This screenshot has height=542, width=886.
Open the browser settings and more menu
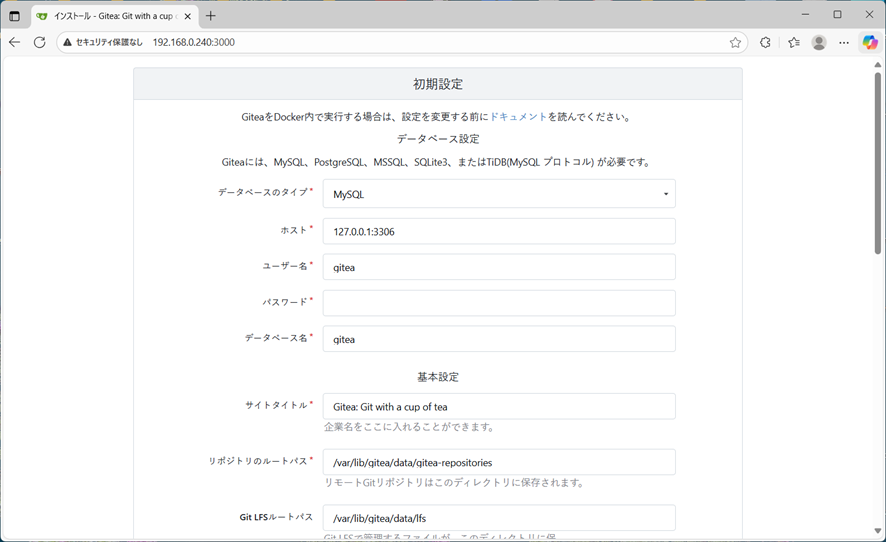click(x=844, y=42)
